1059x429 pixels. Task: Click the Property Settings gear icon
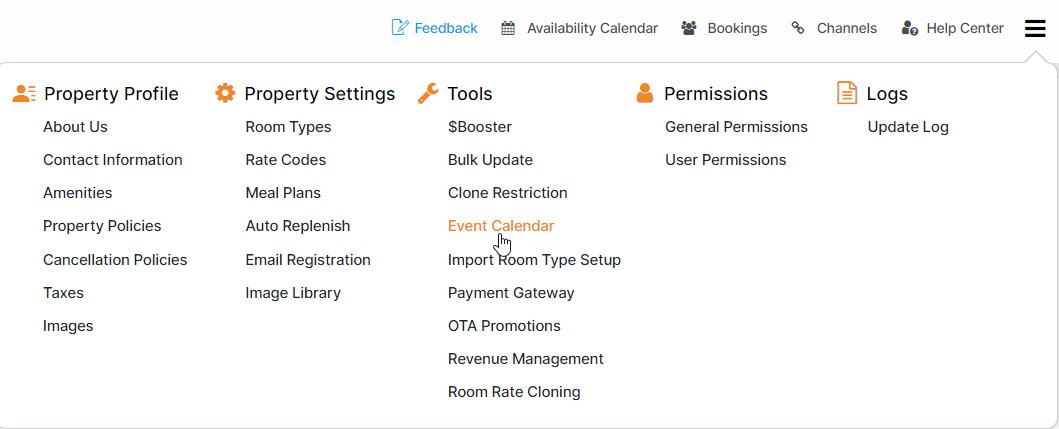pos(225,93)
